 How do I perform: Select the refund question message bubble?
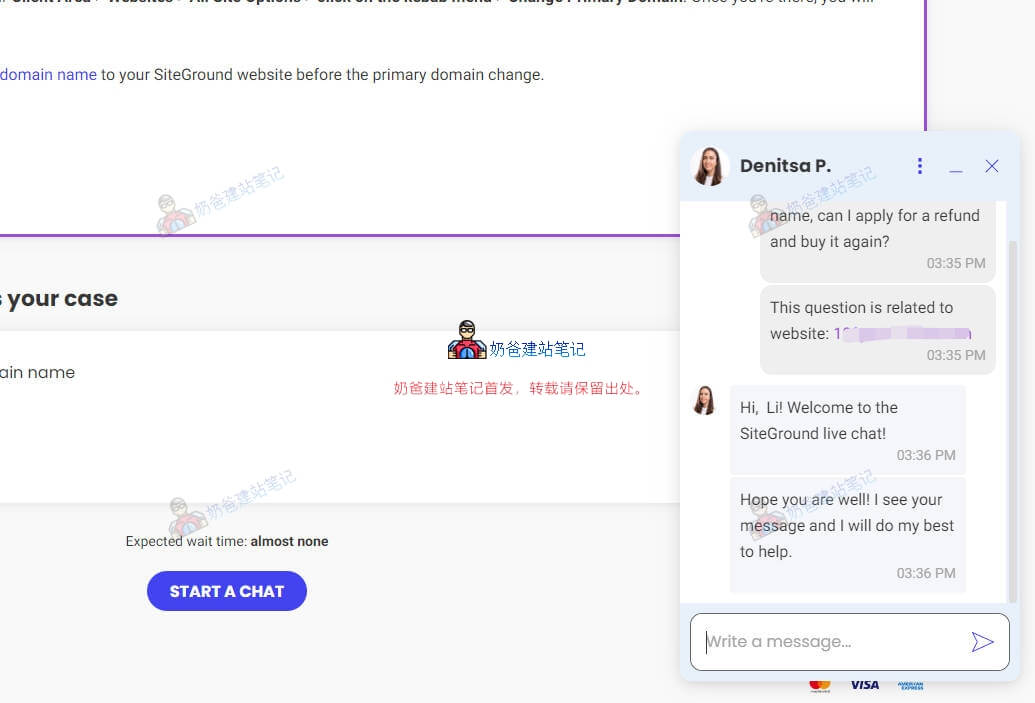click(877, 238)
